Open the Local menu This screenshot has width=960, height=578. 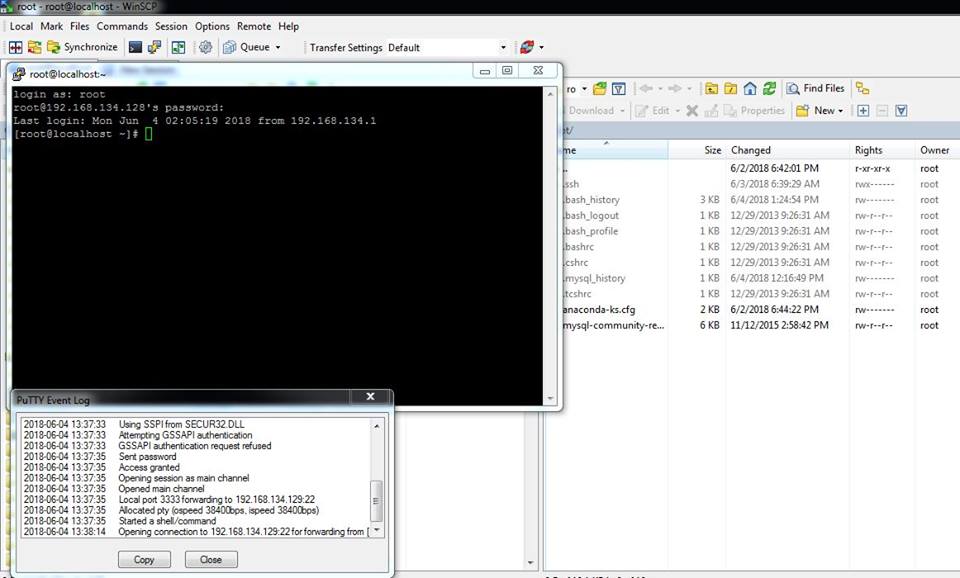pyautogui.click(x=21, y=26)
